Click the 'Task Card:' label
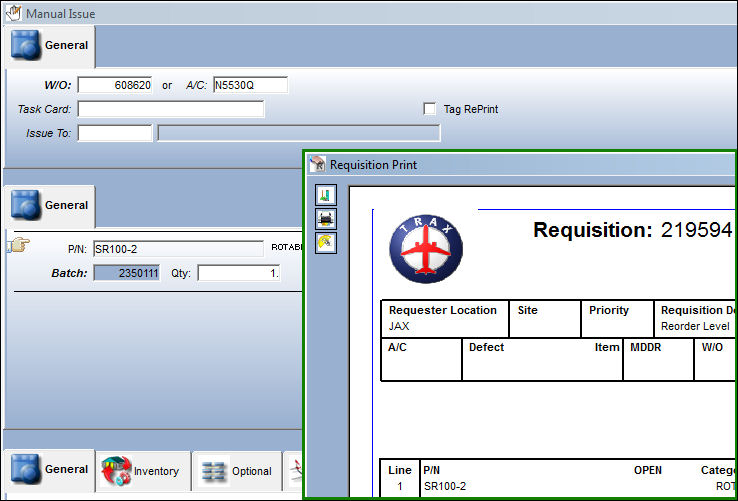 coord(44,109)
